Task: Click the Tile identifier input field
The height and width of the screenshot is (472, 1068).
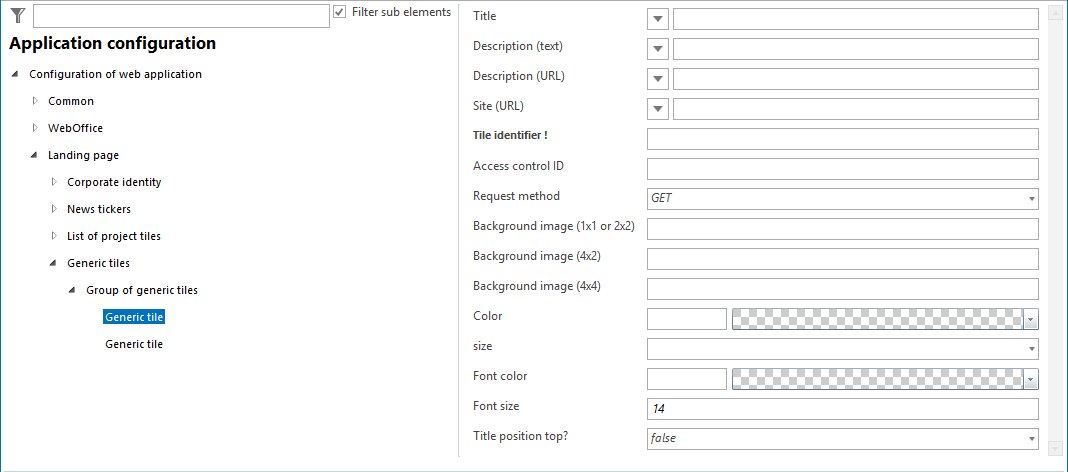Action: click(842, 139)
